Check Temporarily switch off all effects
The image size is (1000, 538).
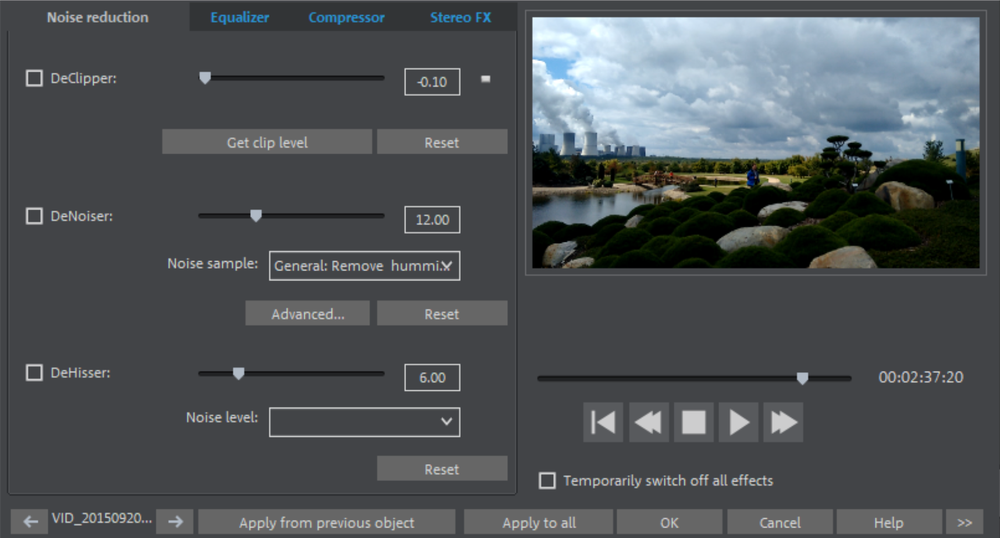[x=547, y=481]
